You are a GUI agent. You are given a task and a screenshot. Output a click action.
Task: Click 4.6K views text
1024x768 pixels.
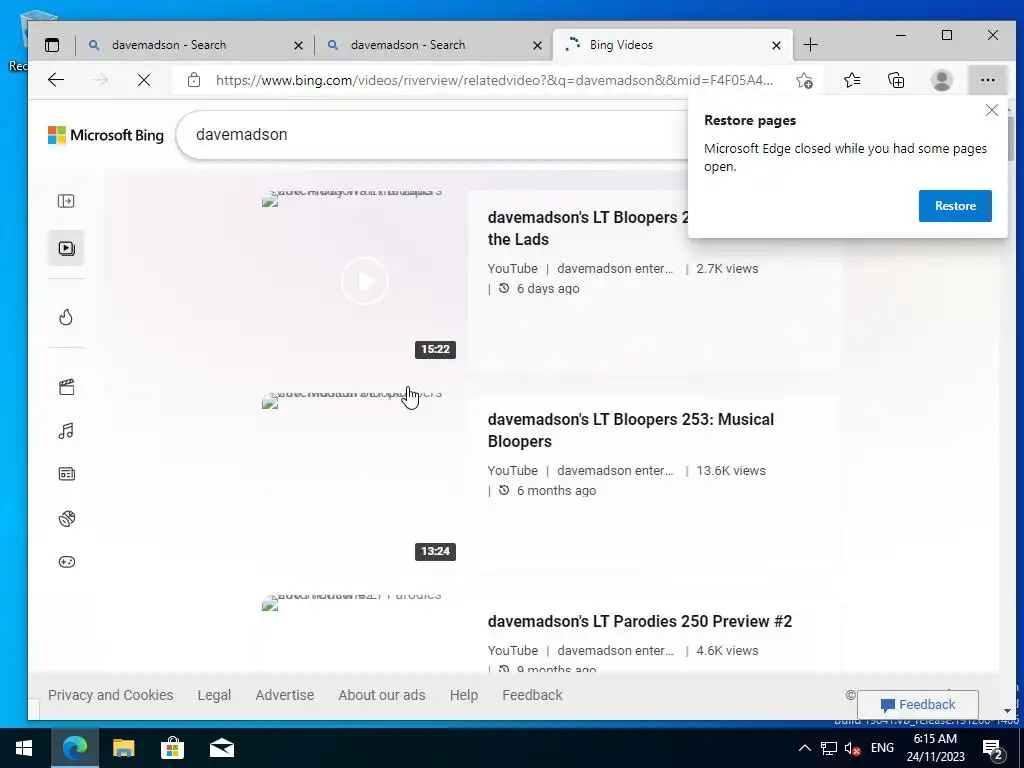[x=727, y=650]
